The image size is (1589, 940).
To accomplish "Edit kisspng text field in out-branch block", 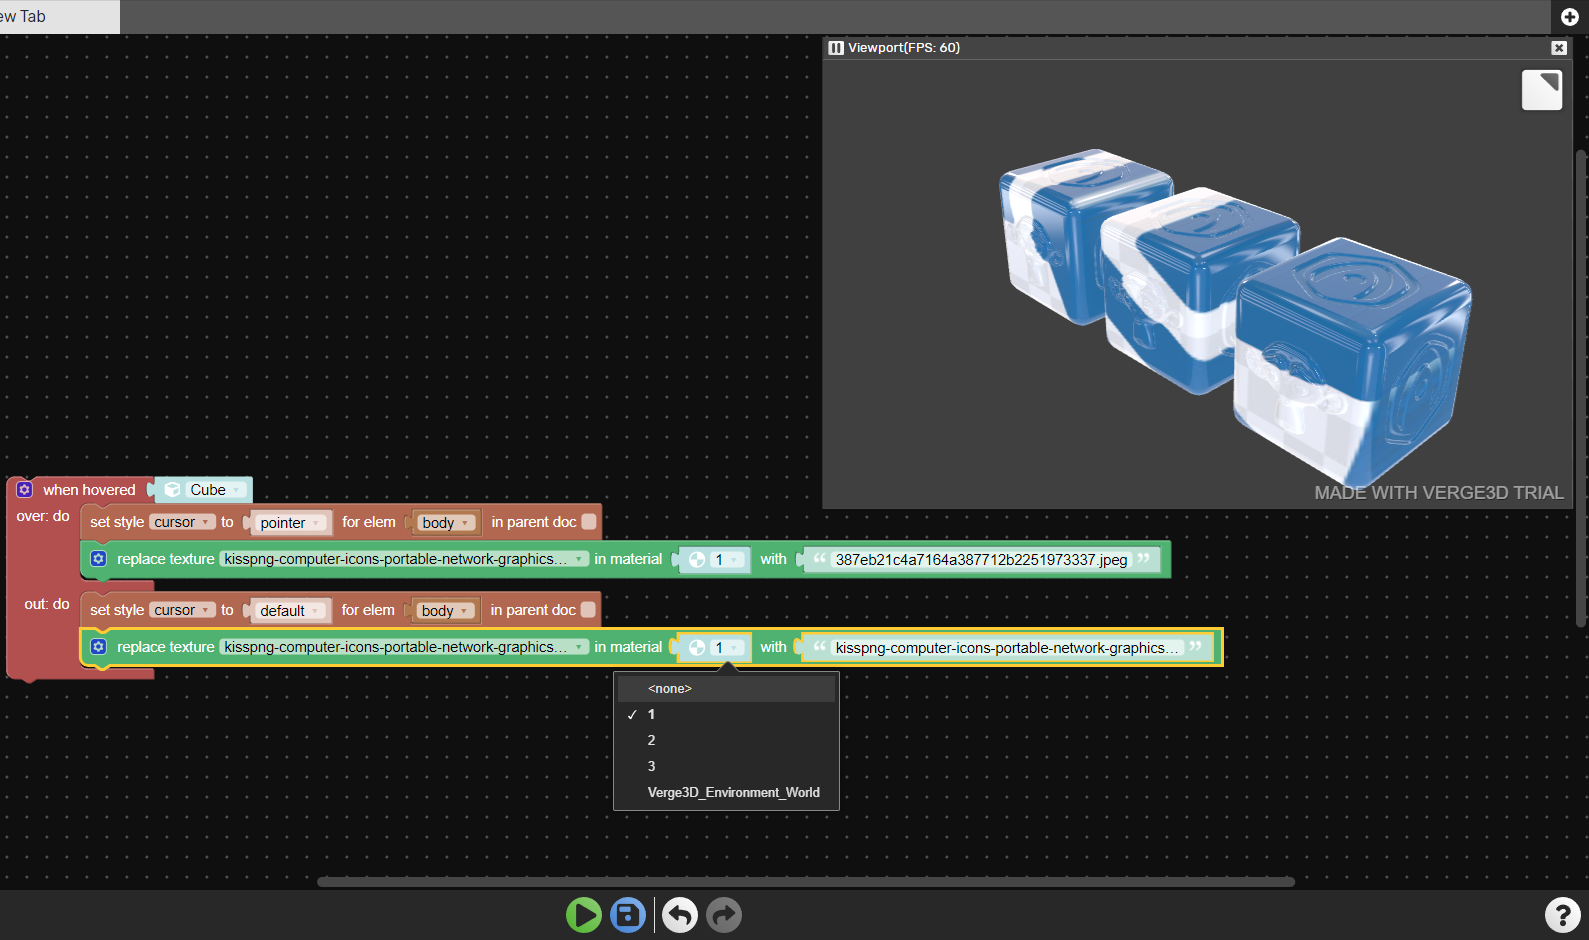I will point(1007,648).
